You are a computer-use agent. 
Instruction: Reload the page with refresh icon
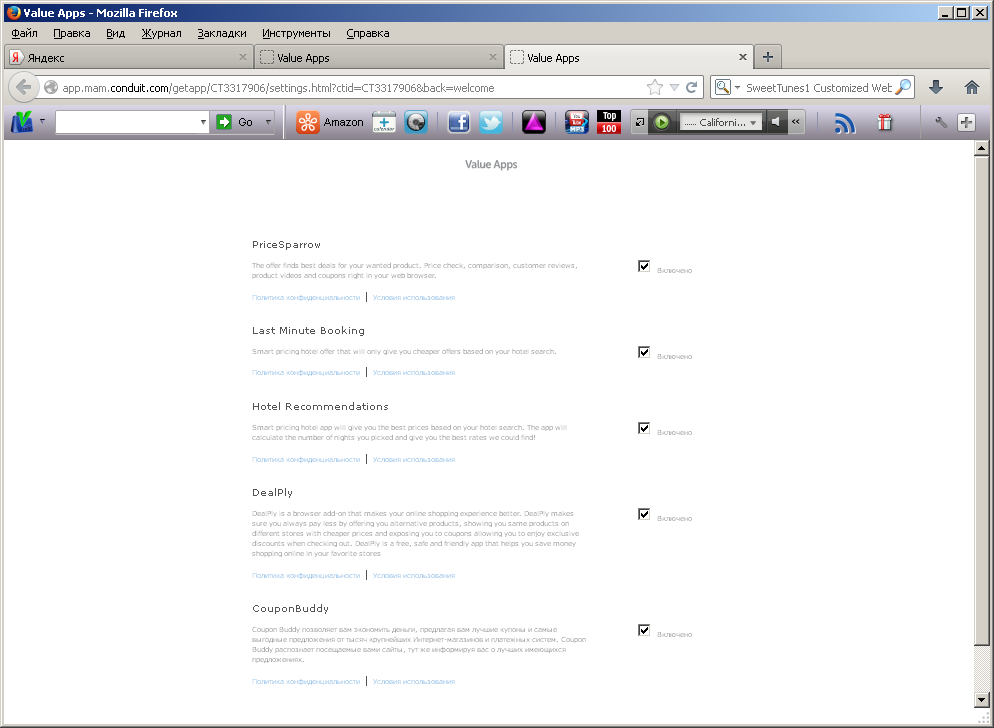point(692,88)
